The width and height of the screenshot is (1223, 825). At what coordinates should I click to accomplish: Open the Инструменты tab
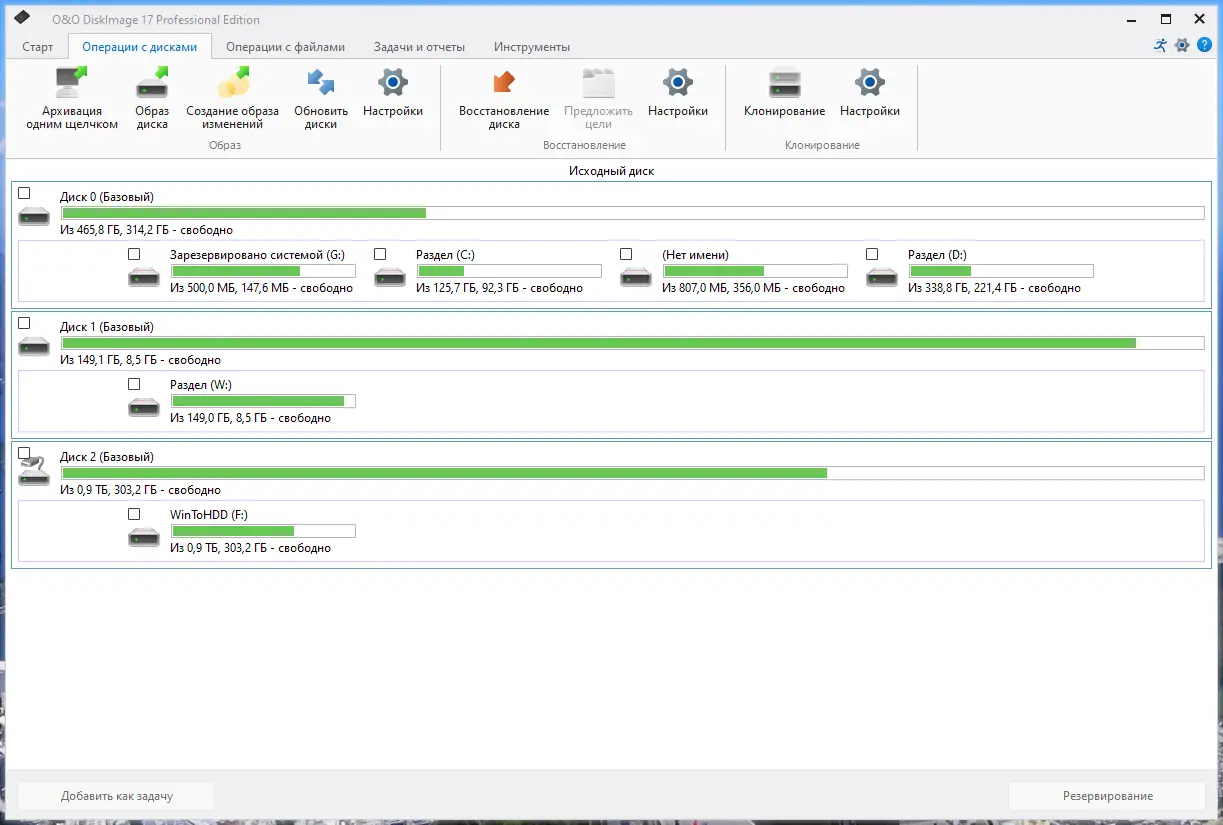(x=531, y=46)
